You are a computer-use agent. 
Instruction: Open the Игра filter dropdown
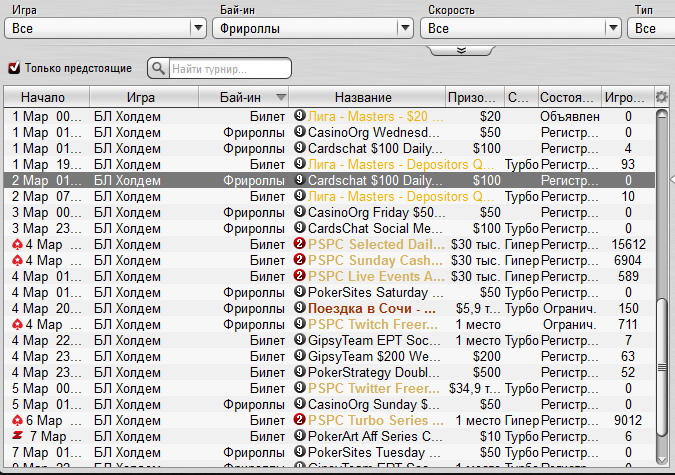105,28
